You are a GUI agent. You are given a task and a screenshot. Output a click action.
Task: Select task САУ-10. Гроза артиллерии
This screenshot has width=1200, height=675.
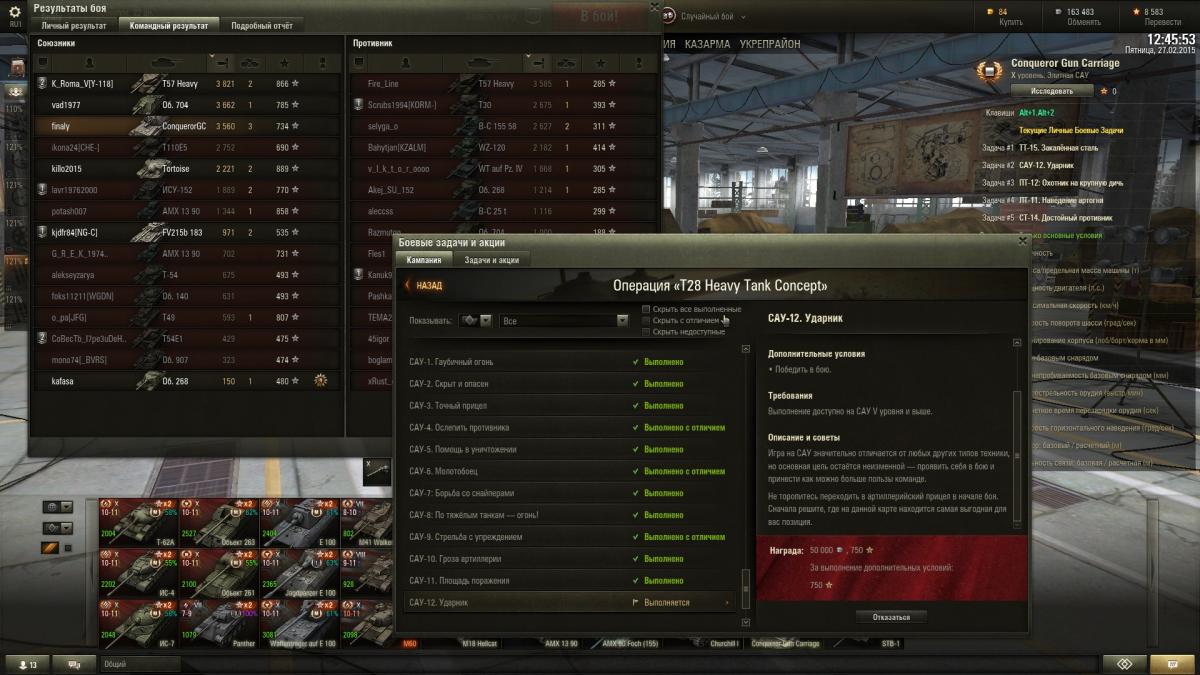point(571,558)
